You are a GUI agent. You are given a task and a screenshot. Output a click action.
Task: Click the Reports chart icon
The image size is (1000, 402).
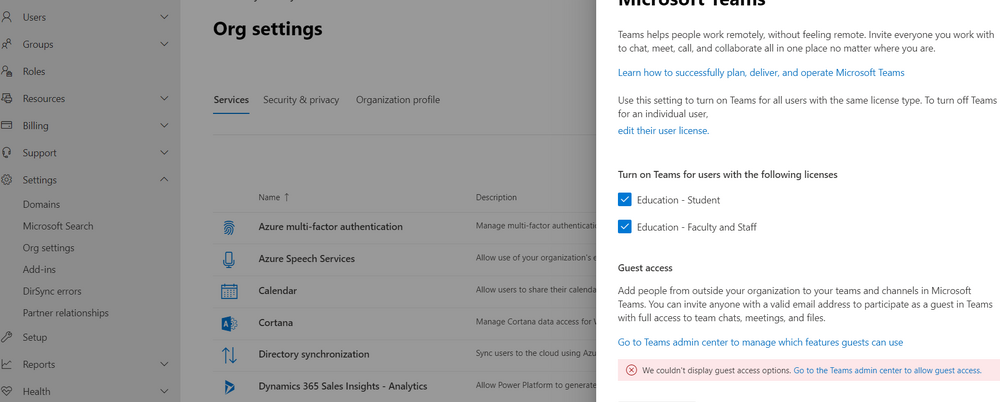[6, 364]
